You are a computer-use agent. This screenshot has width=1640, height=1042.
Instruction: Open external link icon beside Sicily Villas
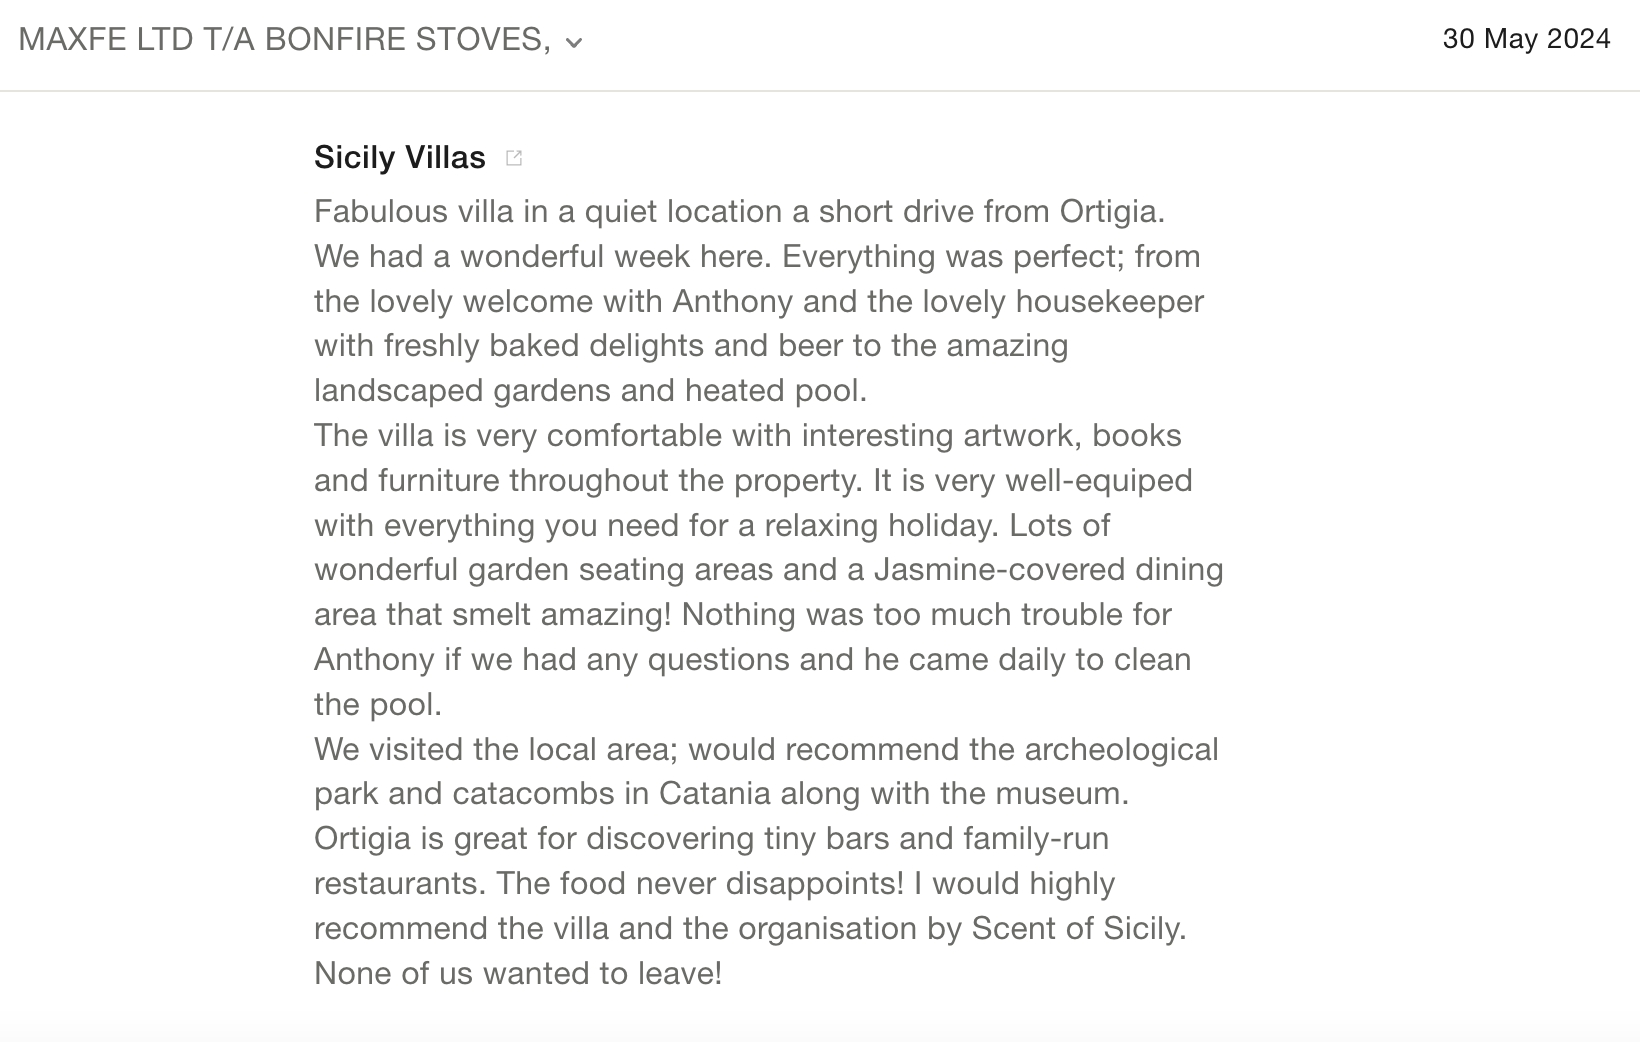click(514, 158)
